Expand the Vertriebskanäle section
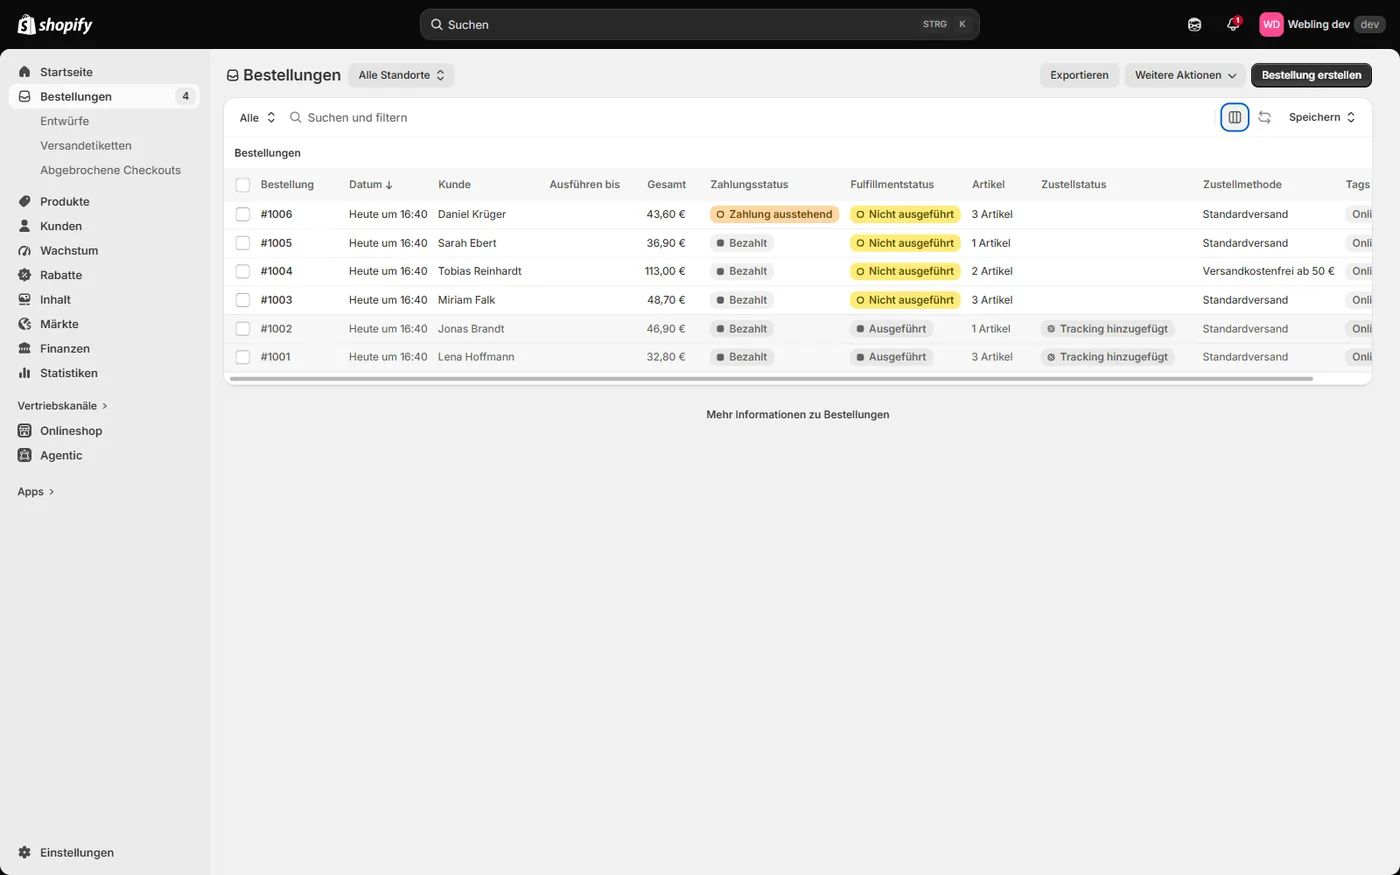 (x=62, y=406)
